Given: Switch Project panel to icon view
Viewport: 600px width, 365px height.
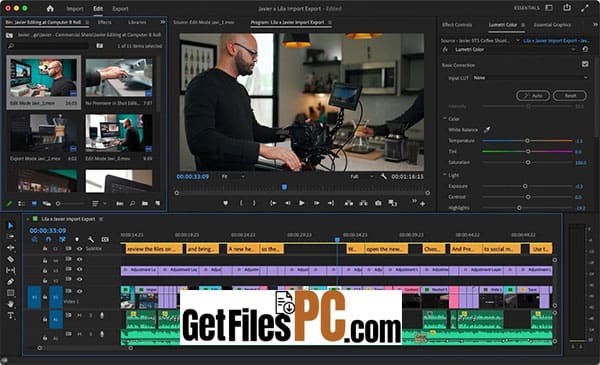Looking at the screenshot, I should click(x=34, y=204).
